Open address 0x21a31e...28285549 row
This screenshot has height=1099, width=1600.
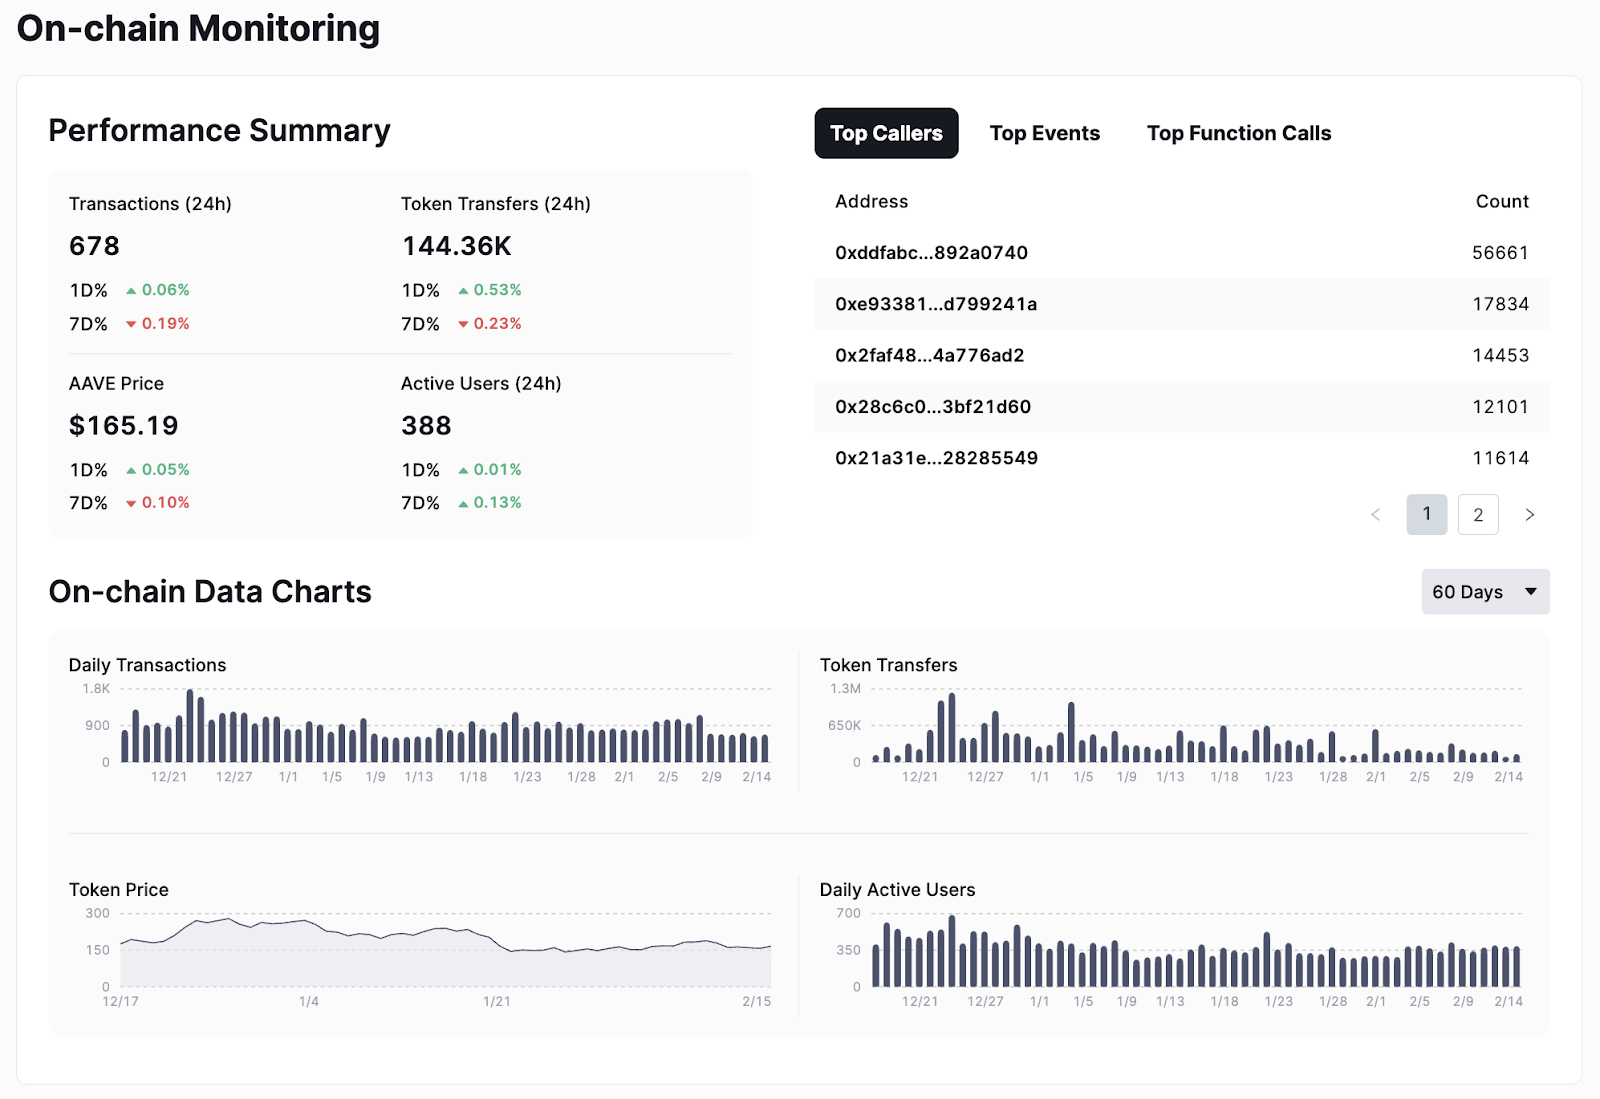1182,458
